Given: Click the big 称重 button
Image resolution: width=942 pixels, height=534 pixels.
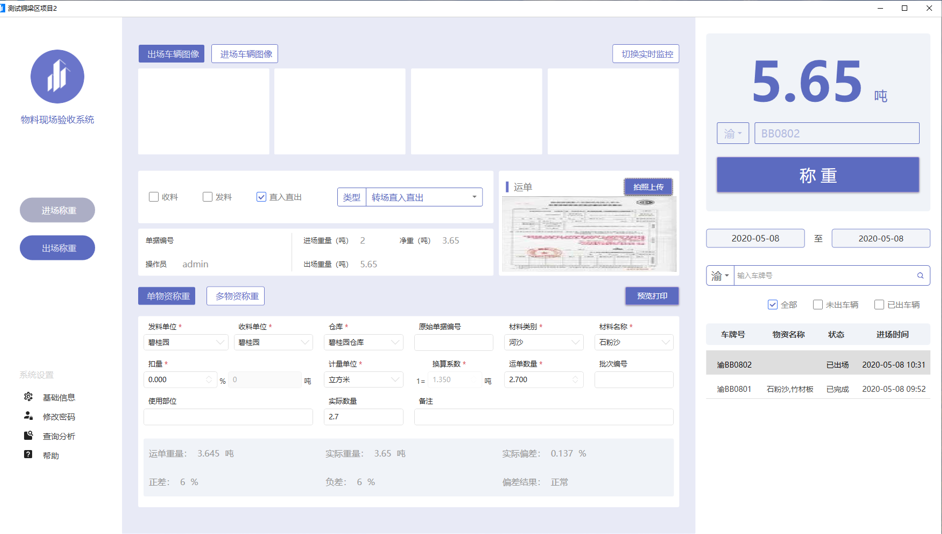Looking at the screenshot, I should [x=818, y=175].
